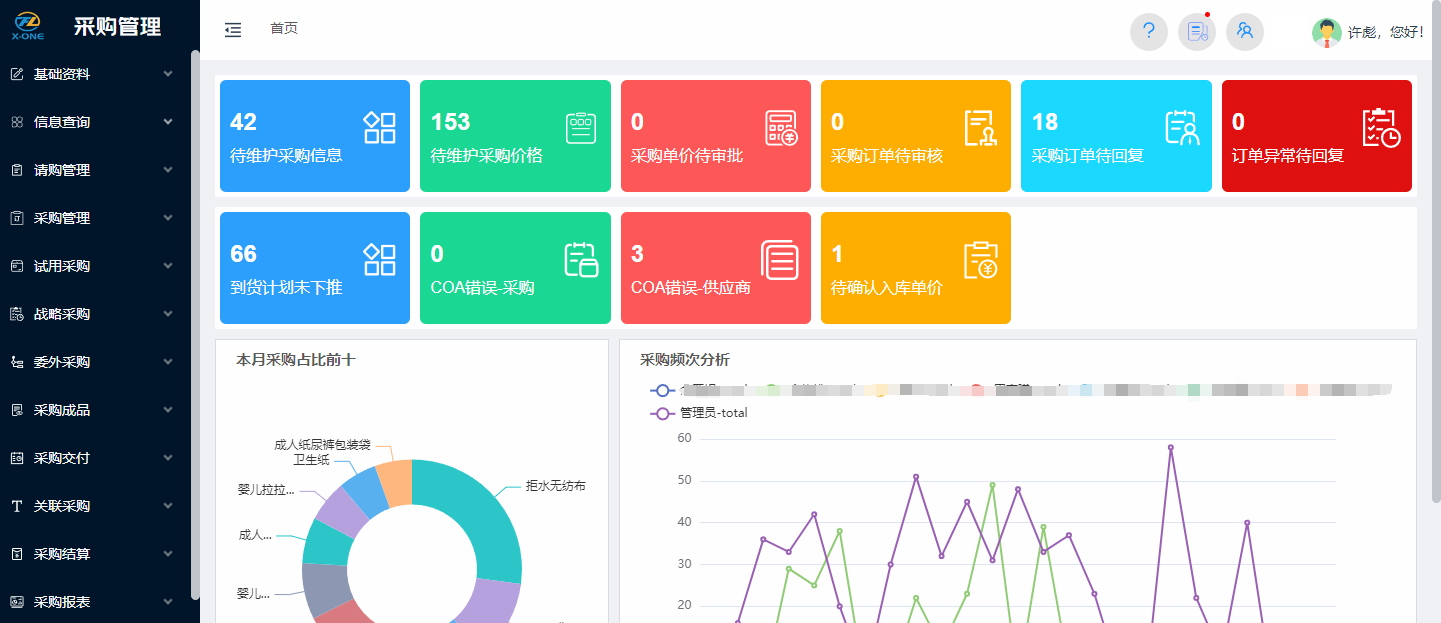Open the 采购订单待回复 card
Viewport: 1441px width, 623px height.
[x=1115, y=136]
